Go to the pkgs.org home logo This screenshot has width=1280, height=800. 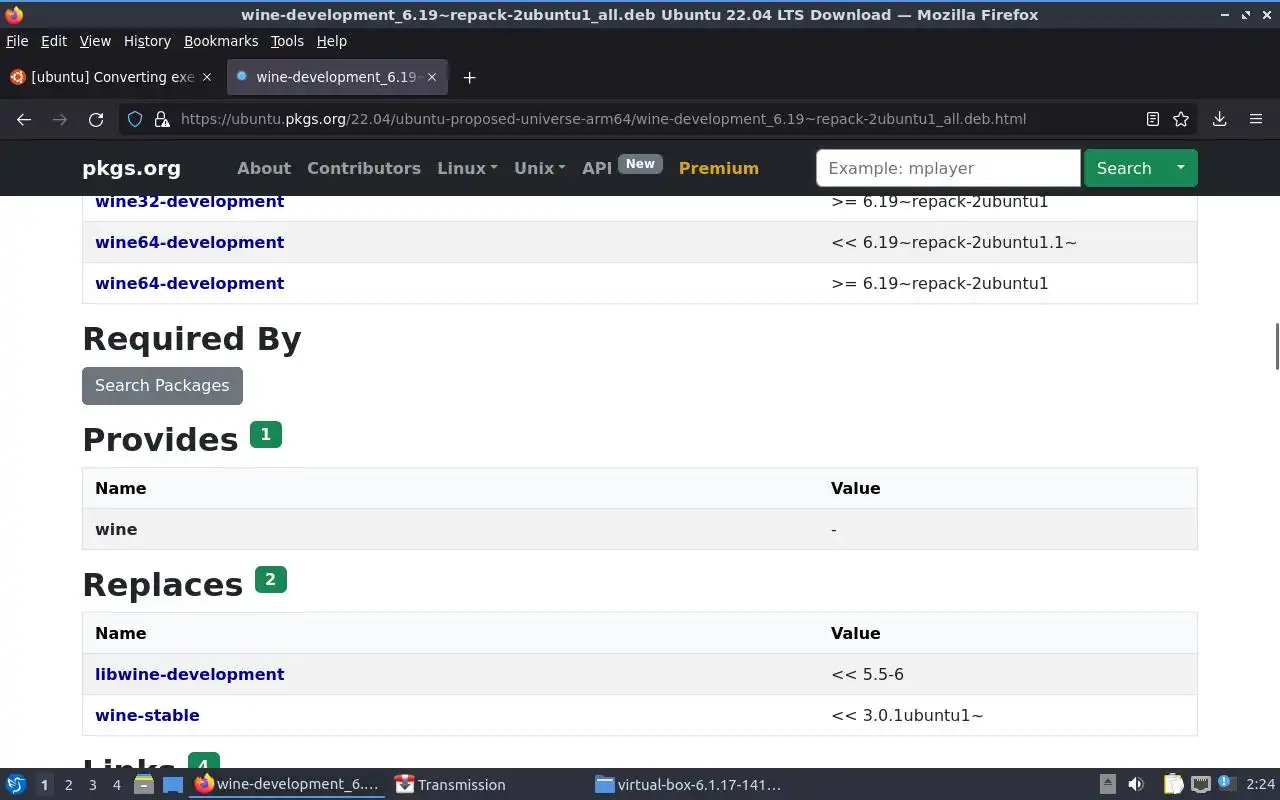click(131, 168)
